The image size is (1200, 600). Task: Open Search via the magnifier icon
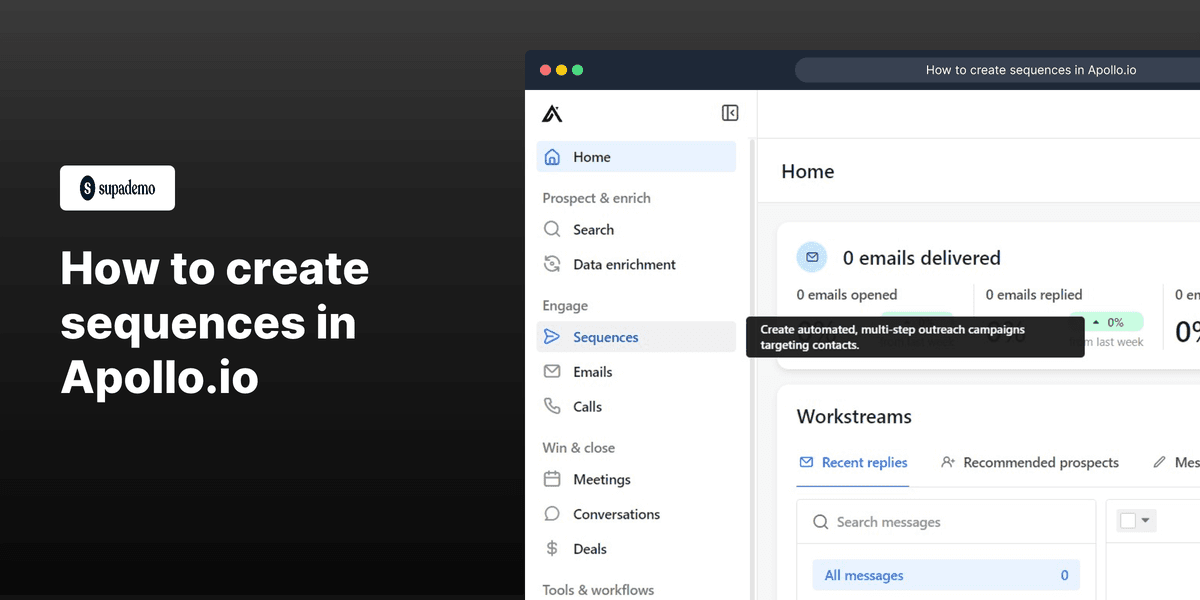pyautogui.click(x=552, y=229)
